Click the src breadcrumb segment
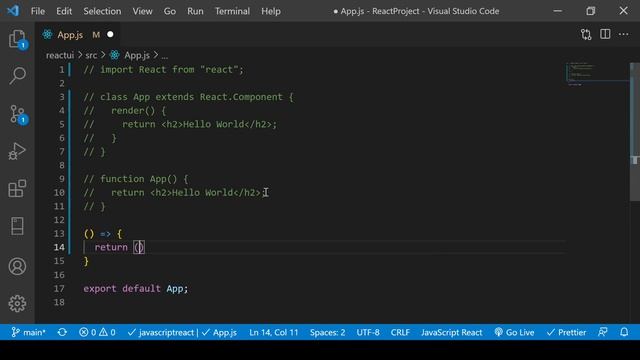The width and height of the screenshot is (640, 360). pyautogui.click(x=91, y=55)
